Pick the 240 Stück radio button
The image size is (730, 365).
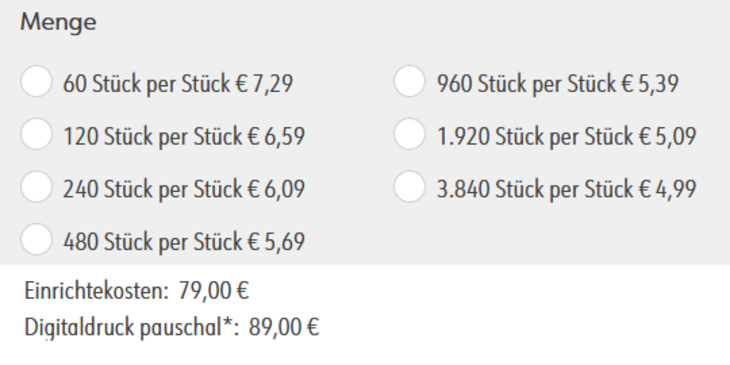[x=36, y=186]
